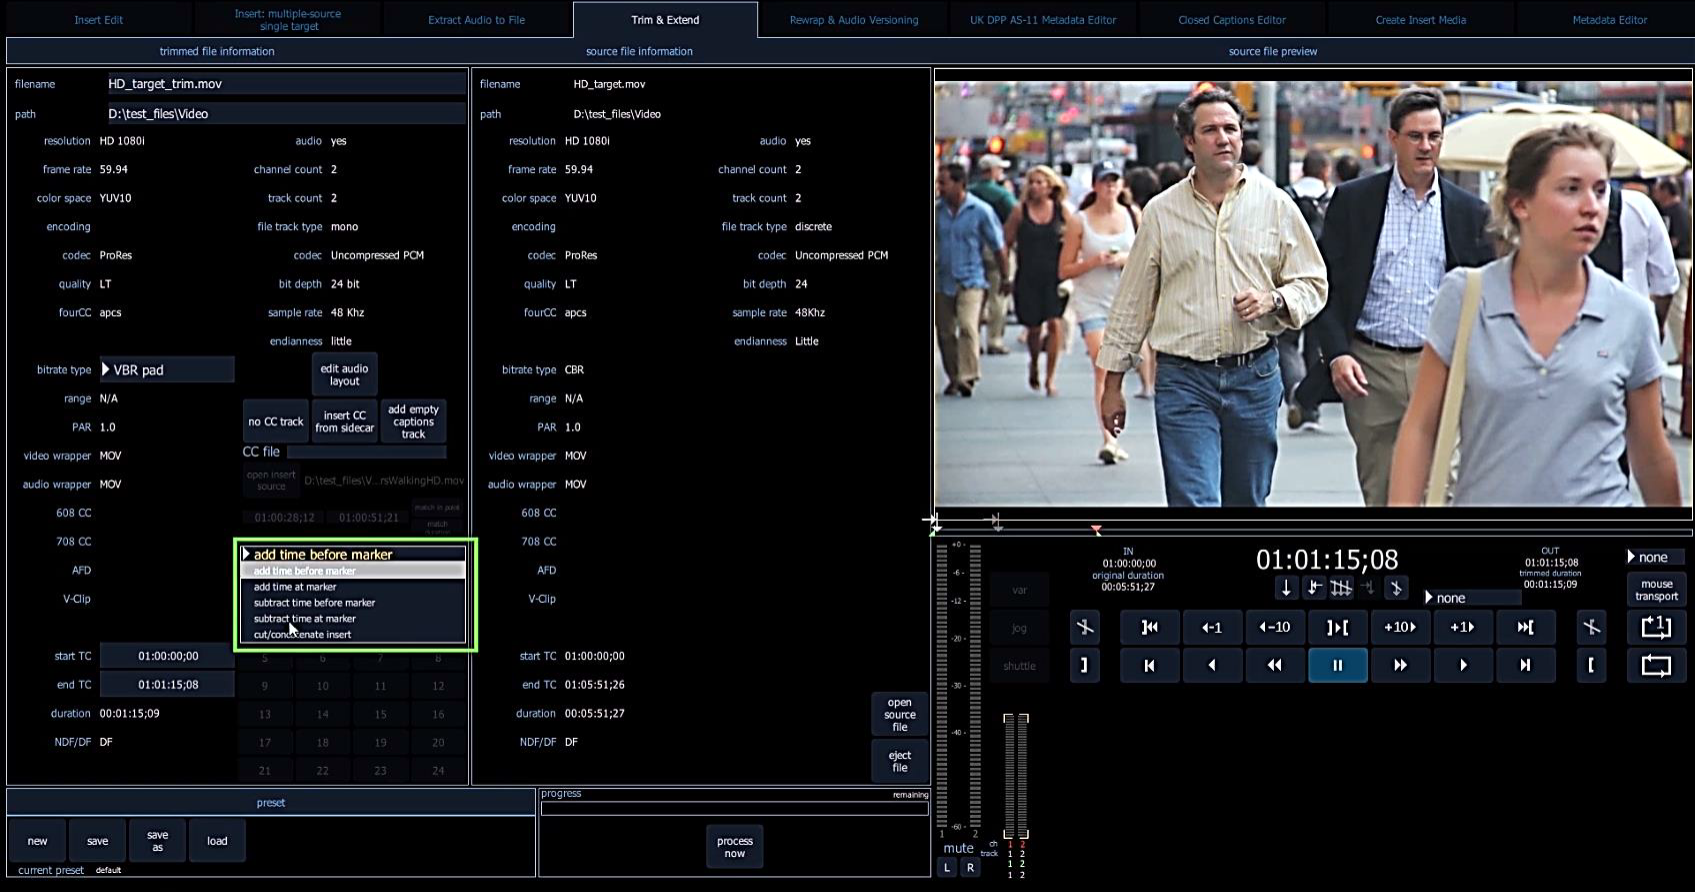Go to the end of the file (skip-forward icon)
Image resolution: width=1695 pixels, height=892 pixels.
coord(1525,665)
